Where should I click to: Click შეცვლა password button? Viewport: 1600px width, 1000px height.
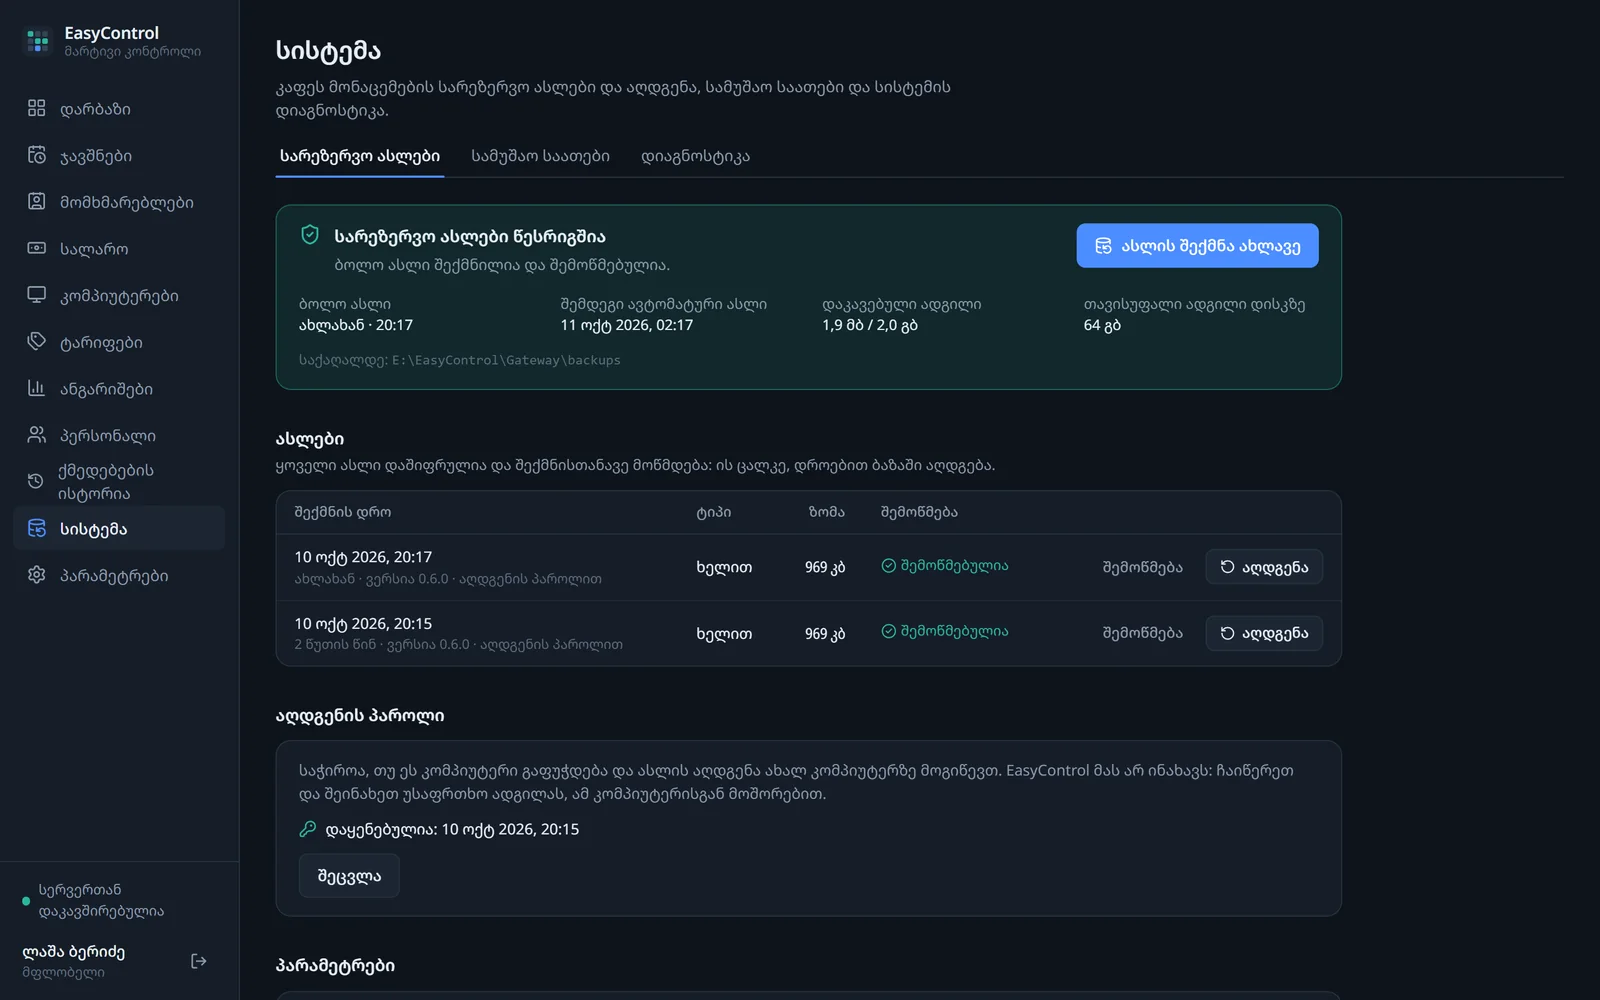(x=349, y=876)
